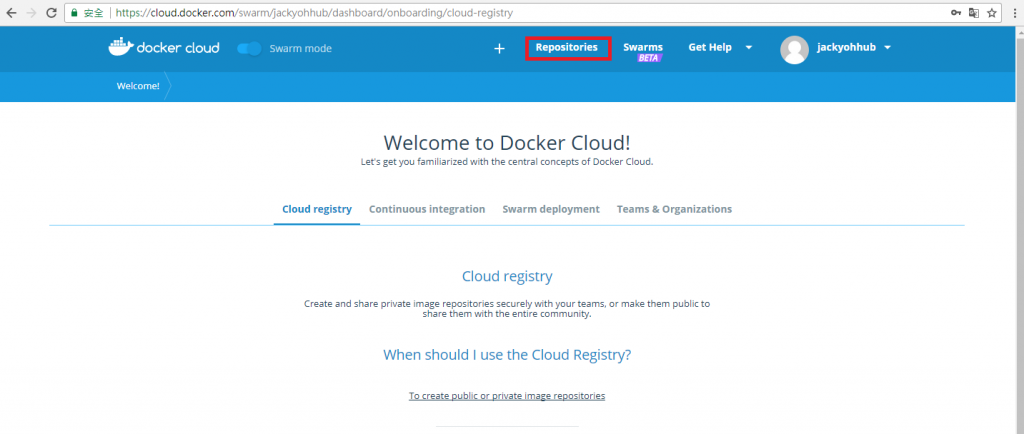Screen dimensions: 1024x434
Task: Click the Cloud registry section heading
Action: click(507, 276)
